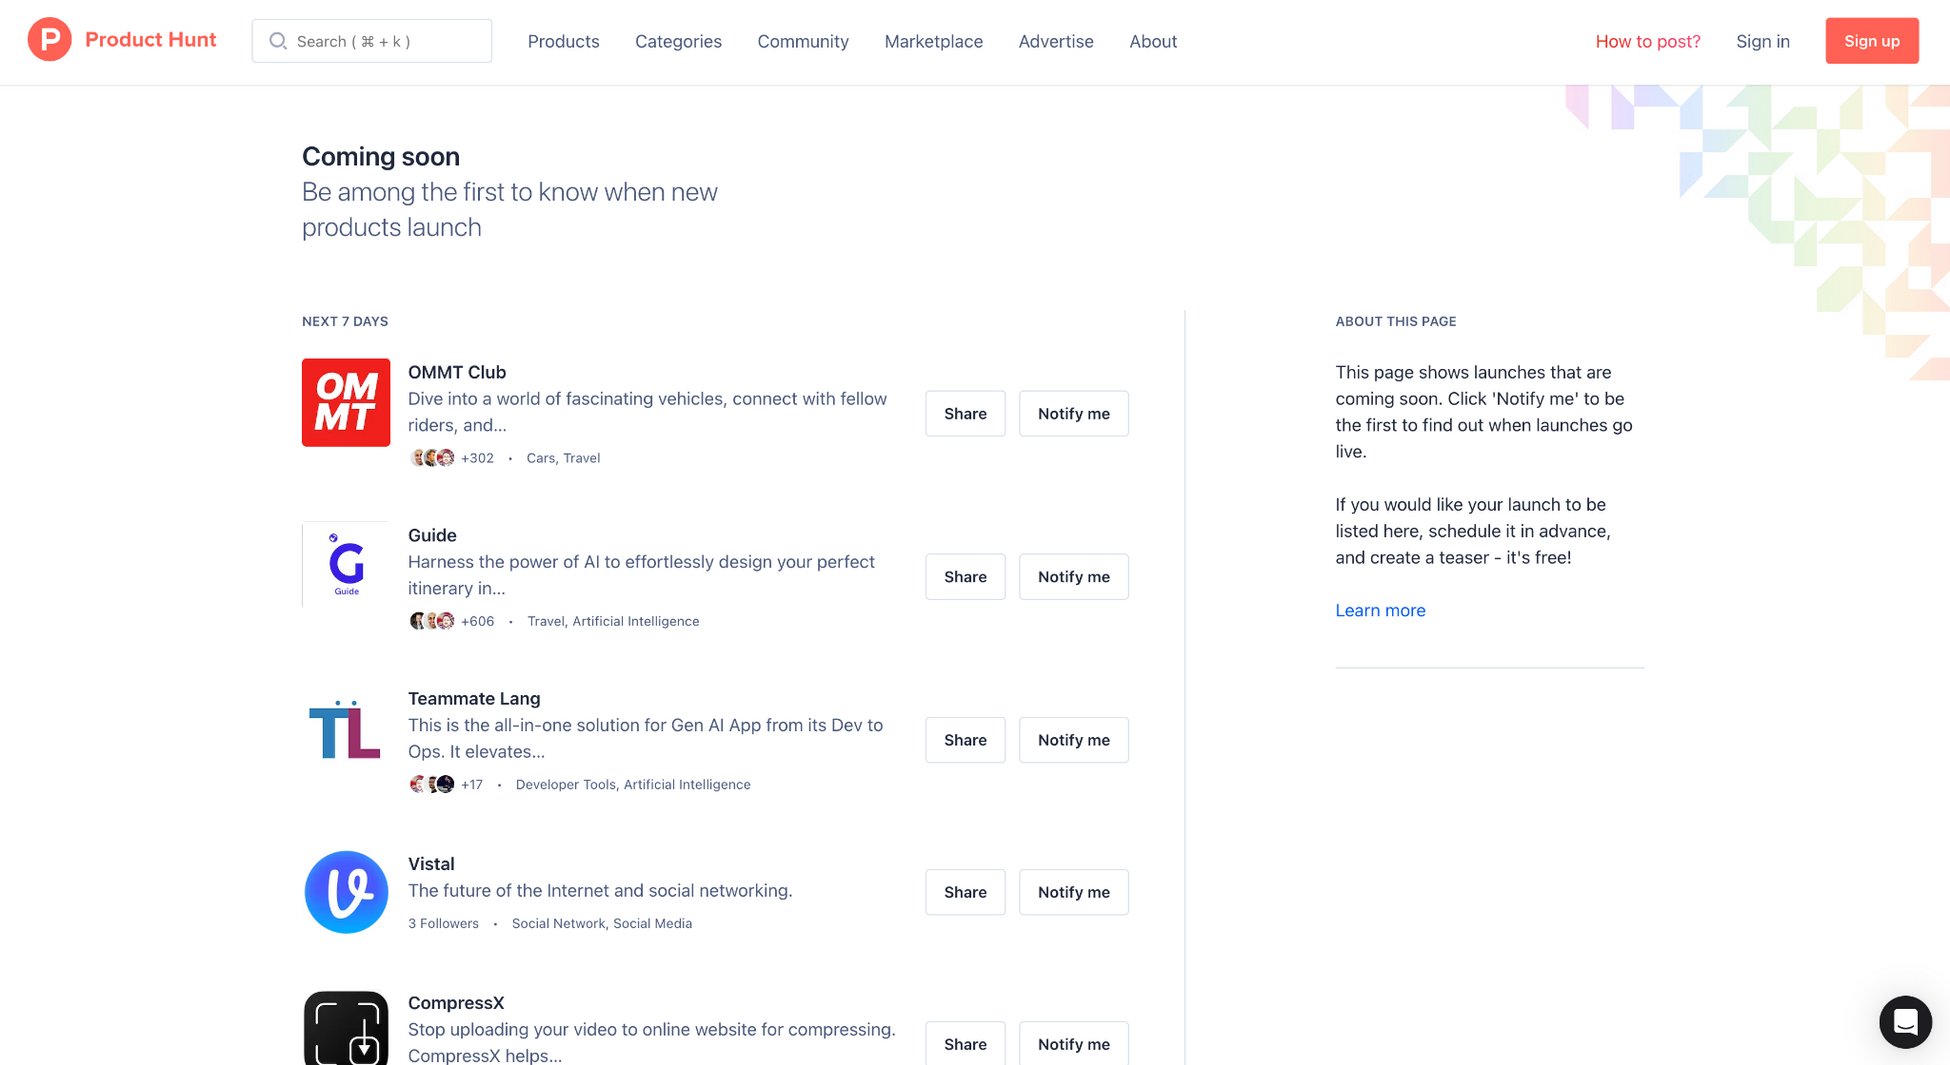The height and width of the screenshot is (1065, 1950).
Task: Click the Travel topic under Guide
Action: [546, 621]
